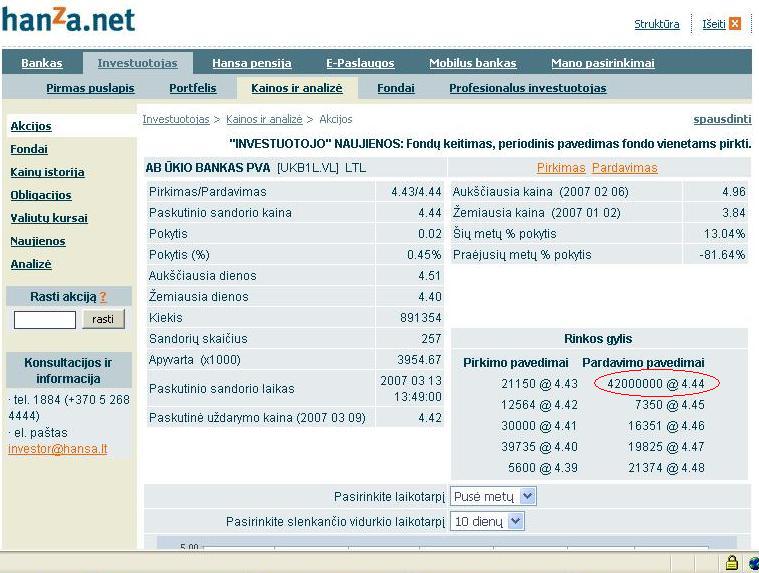The height and width of the screenshot is (573, 759).
Task: Click the 39735 @ 4.40 buy order
Action: (539, 447)
